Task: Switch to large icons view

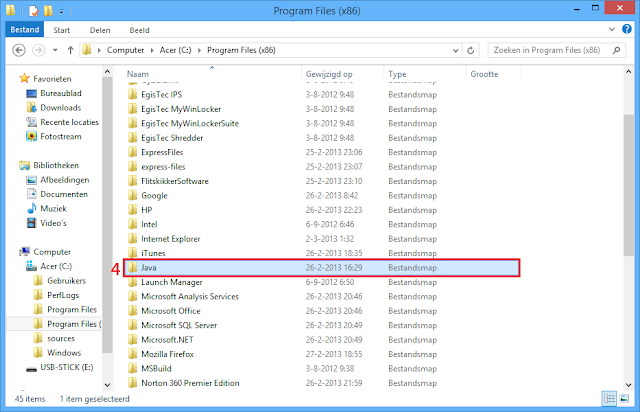Action: [624, 399]
